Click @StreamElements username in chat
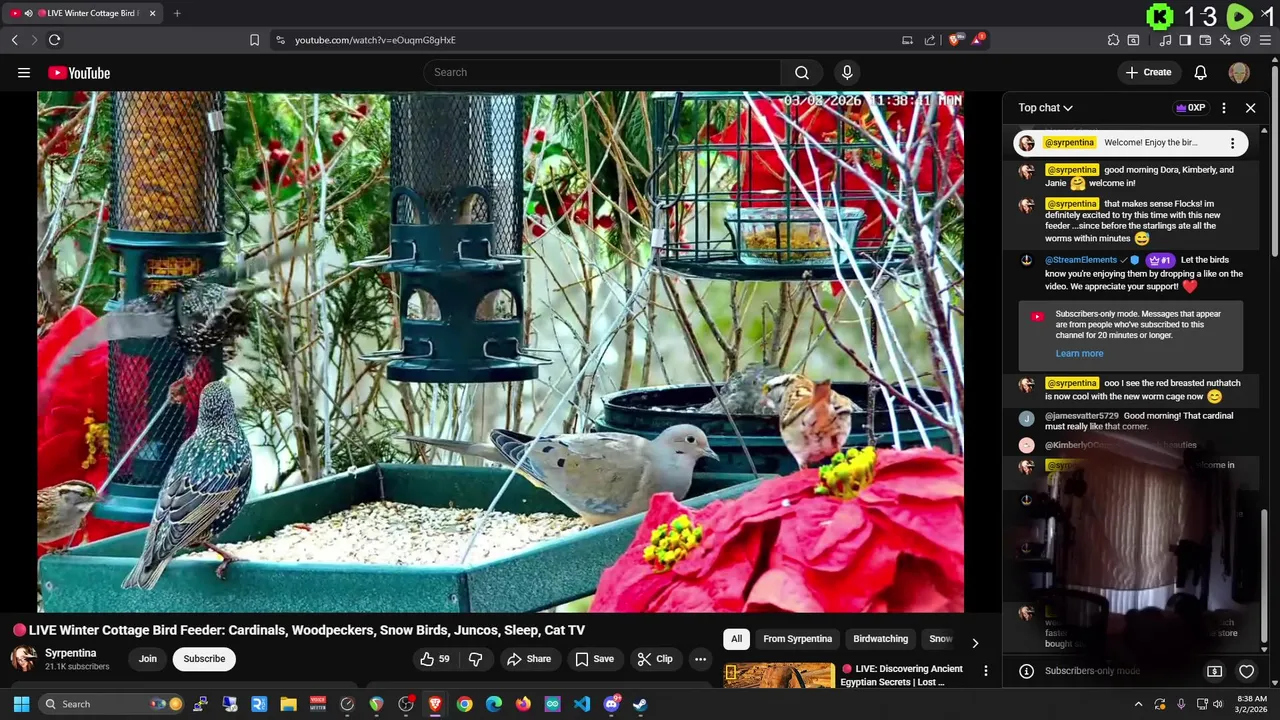Screen dimensions: 1280x720 (1081, 260)
